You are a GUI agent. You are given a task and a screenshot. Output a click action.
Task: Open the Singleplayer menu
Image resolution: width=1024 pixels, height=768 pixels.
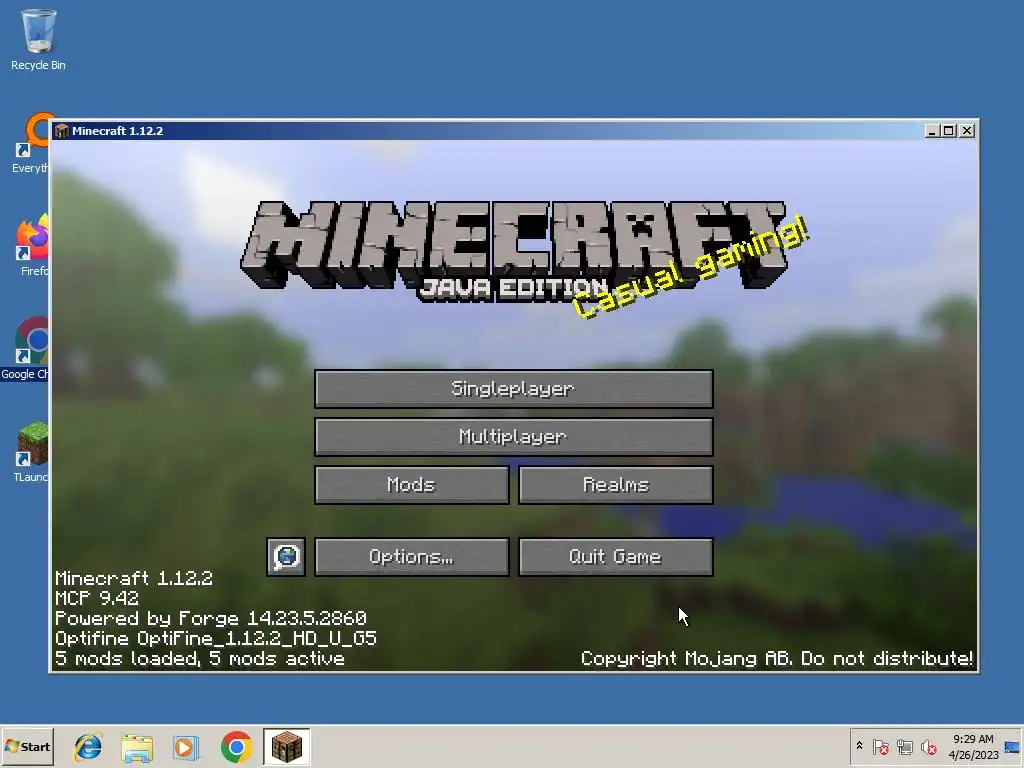point(513,389)
